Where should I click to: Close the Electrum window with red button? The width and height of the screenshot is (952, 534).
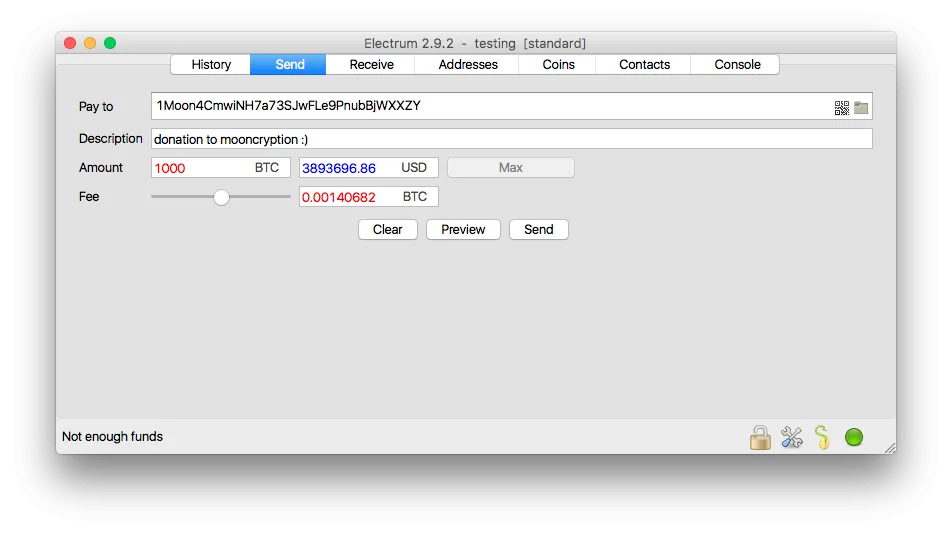pyautogui.click(x=70, y=43)
